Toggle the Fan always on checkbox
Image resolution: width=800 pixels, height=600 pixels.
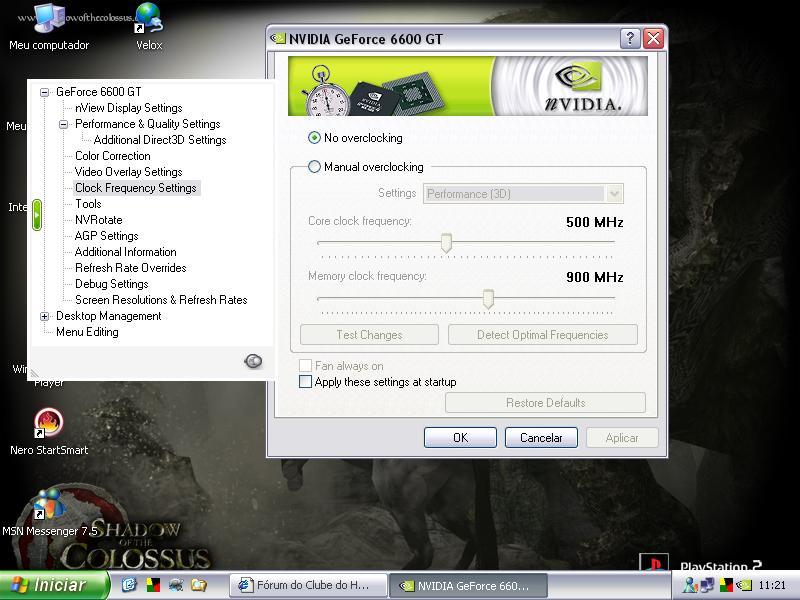305,366
